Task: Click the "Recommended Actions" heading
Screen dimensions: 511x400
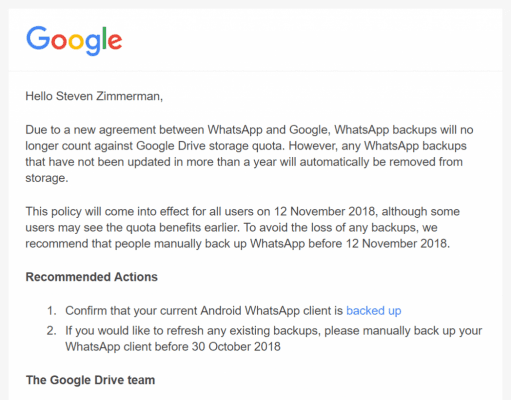Action: [x=92, y=277]
